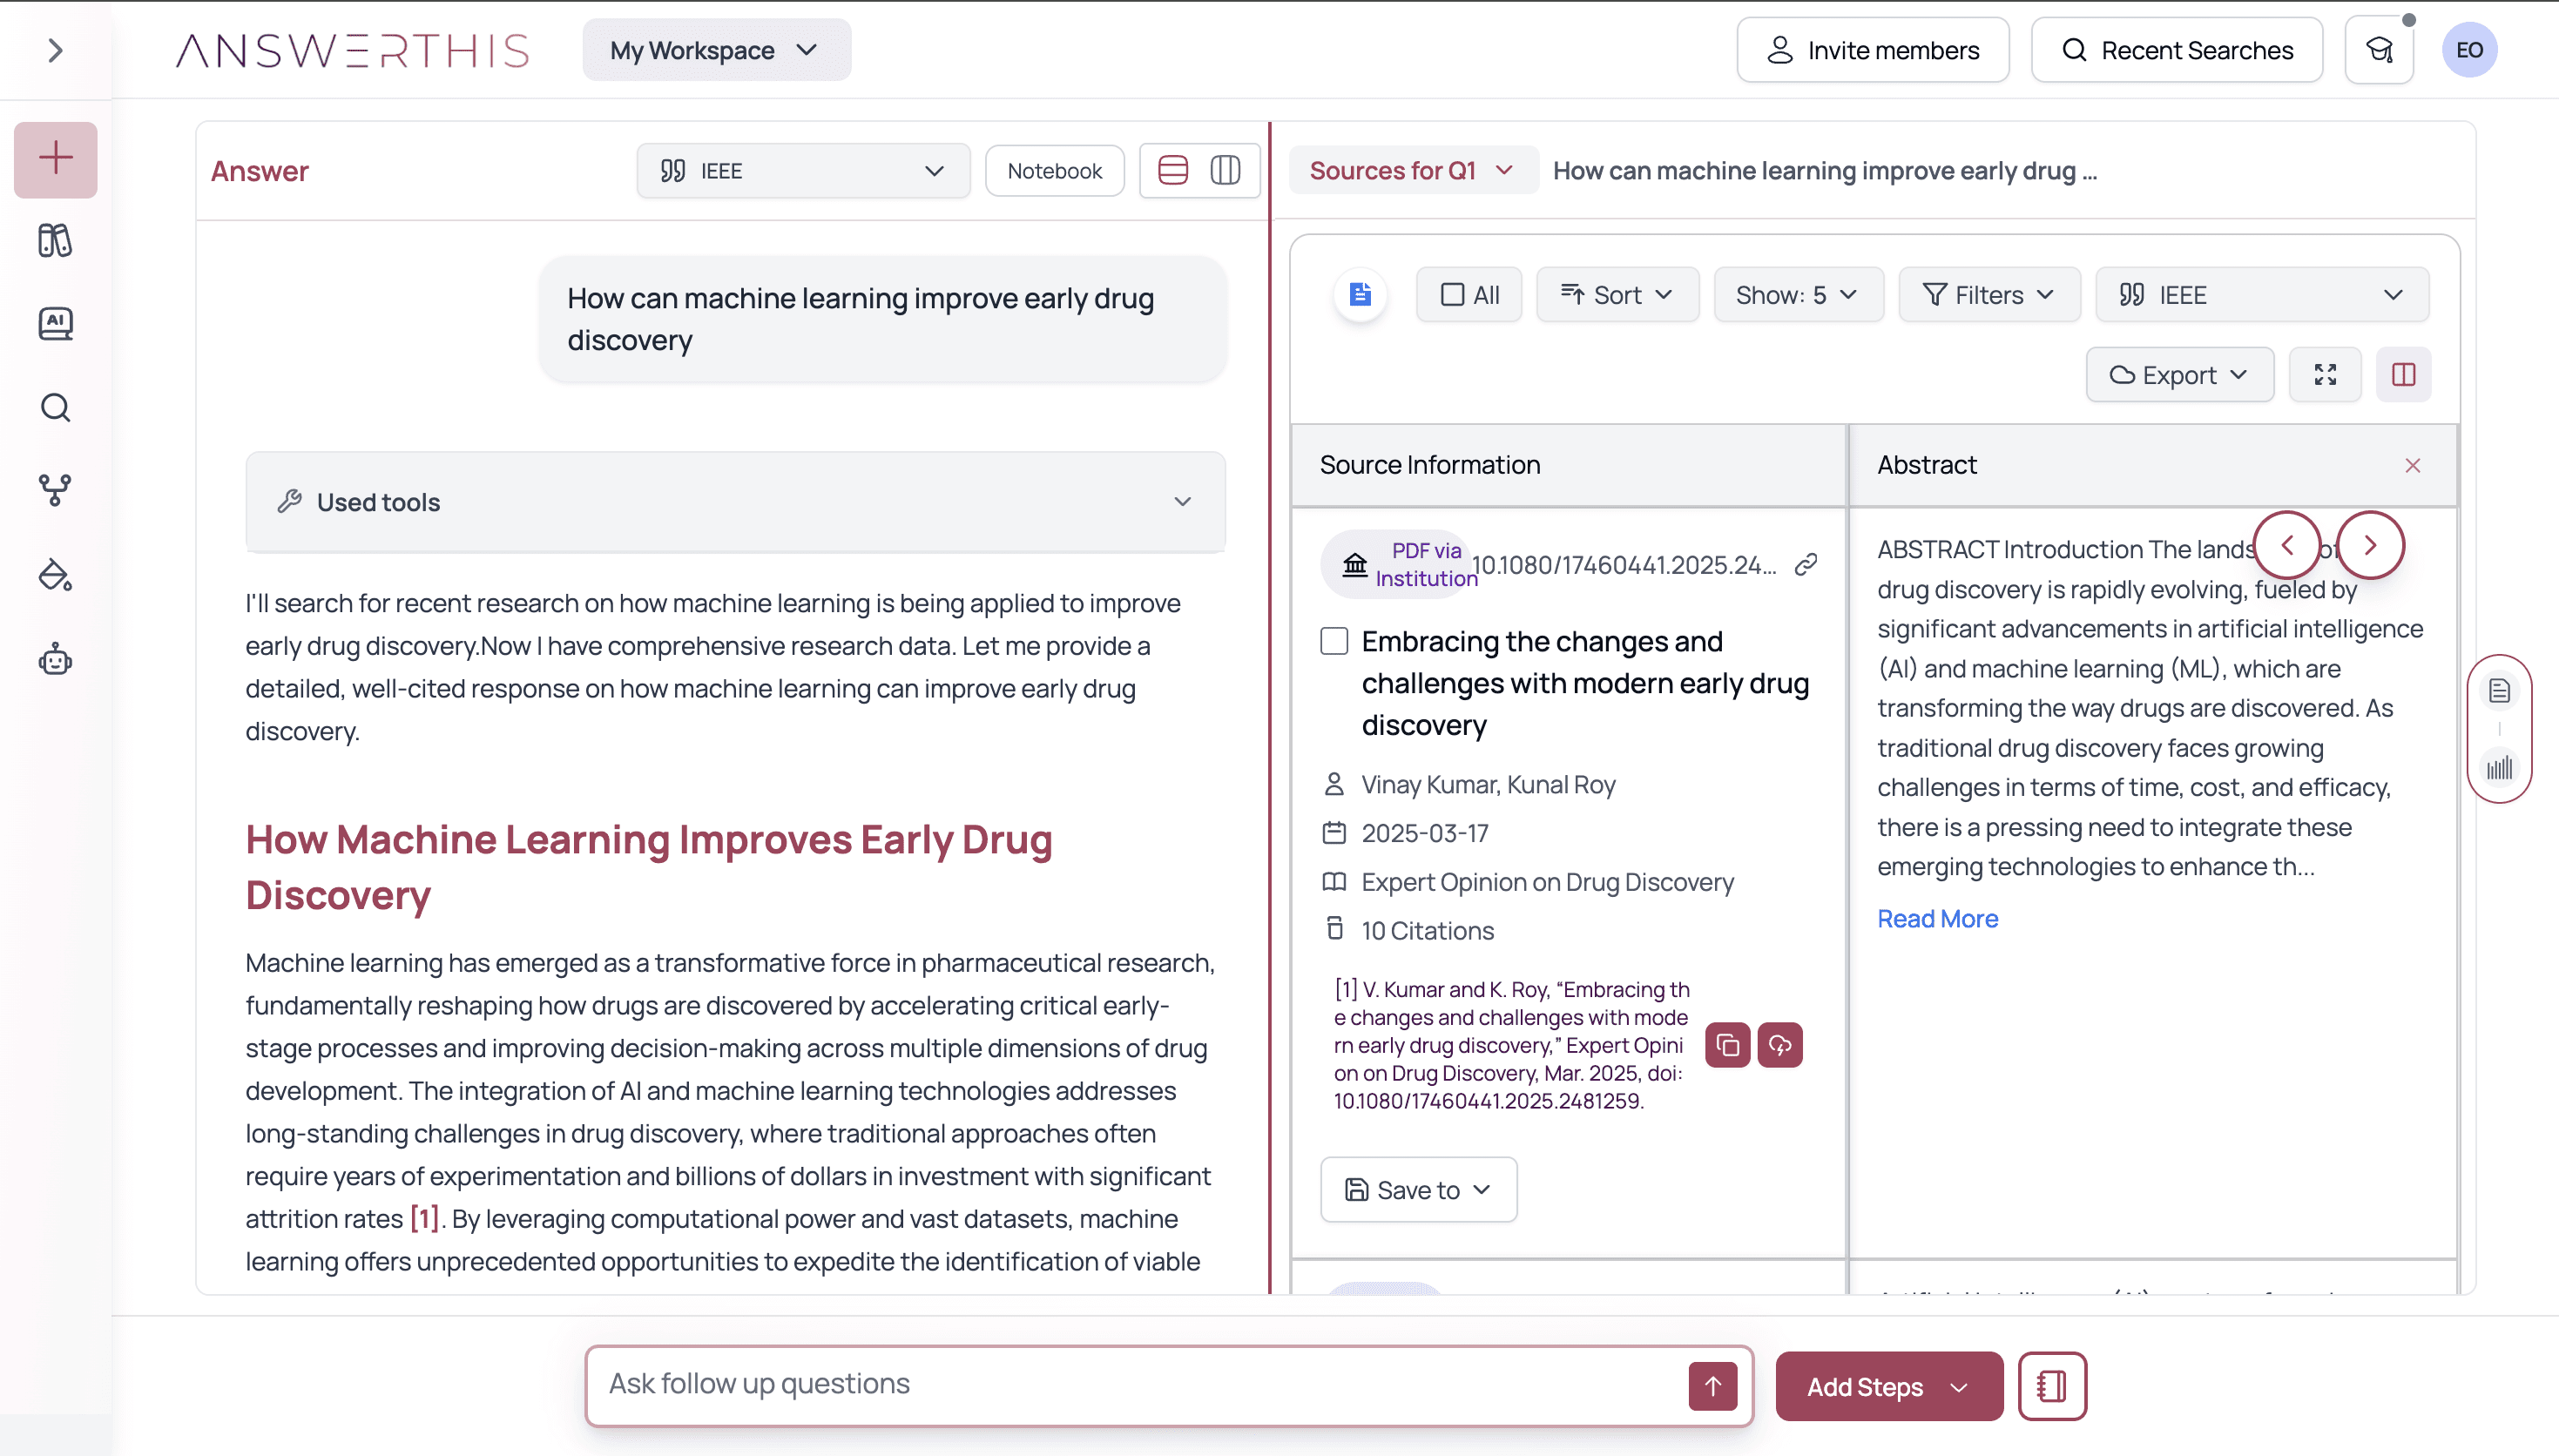Screen dimensions: 2559x1456
Task: Click the link icon beside the DOI
Action: point(1805,565)
